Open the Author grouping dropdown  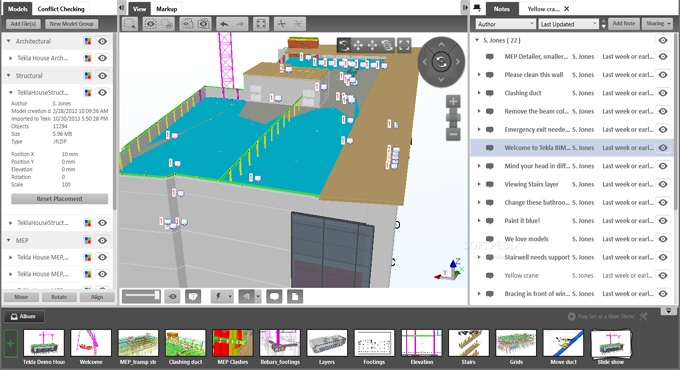point(505,24)
